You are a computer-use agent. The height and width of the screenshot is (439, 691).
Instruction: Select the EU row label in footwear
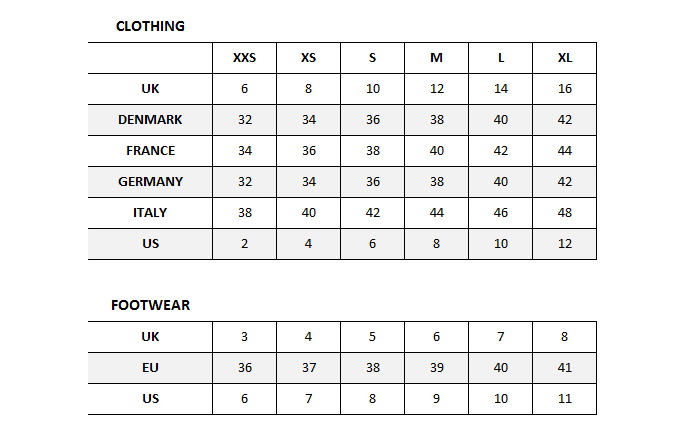point(150,368)
